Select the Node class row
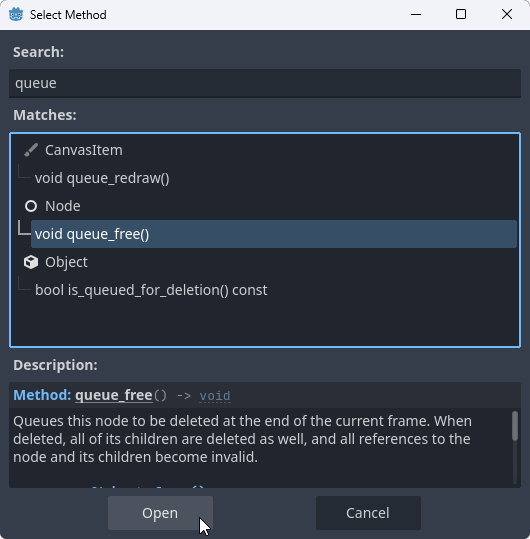The image size is (530, 539). 265,206
